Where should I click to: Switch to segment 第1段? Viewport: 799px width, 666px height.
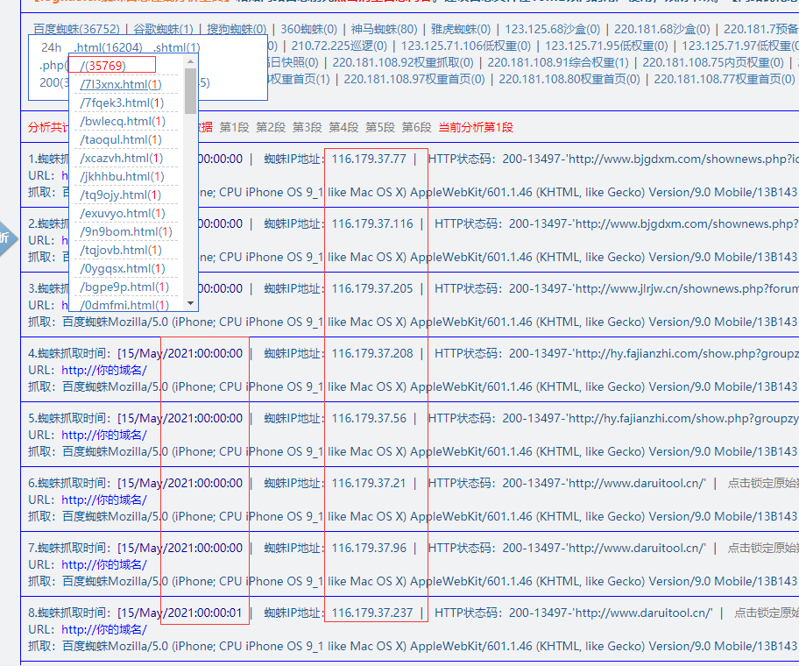point(234,127)
